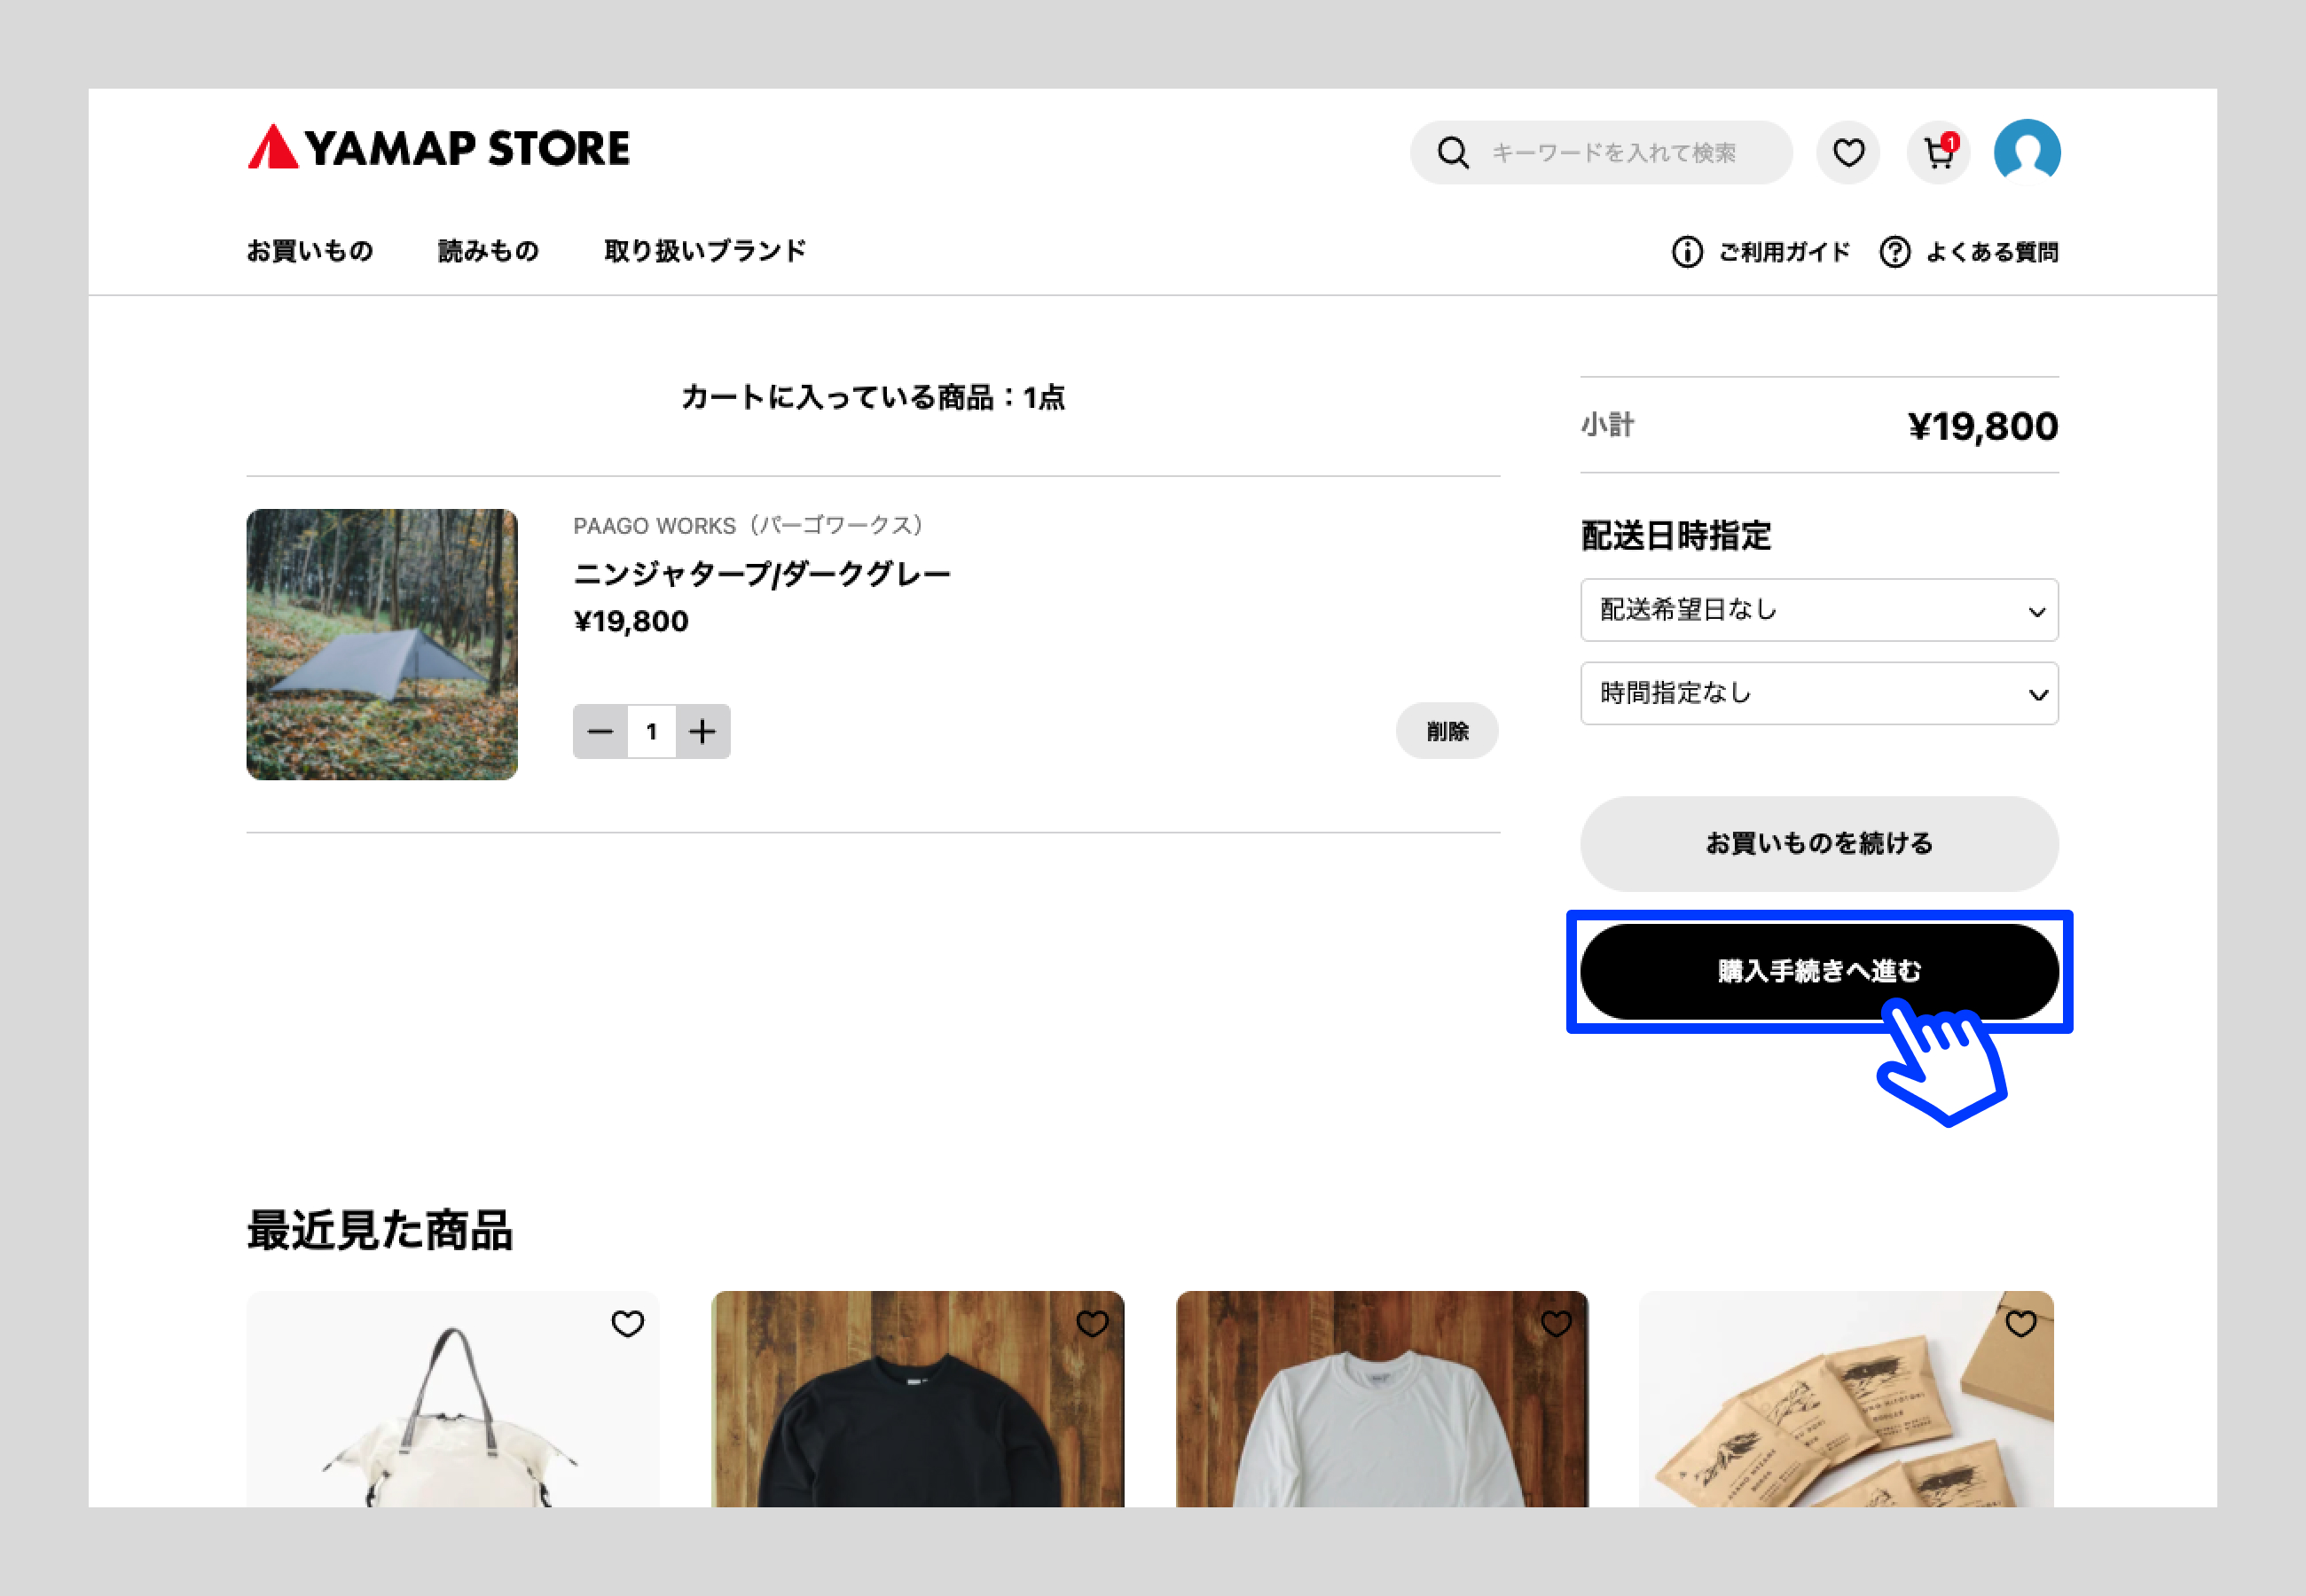The height and width of the screenshot is (1596, 2306).
Task: Click the カートに入っている商品：1点 heading
Action: pos(873,398)
